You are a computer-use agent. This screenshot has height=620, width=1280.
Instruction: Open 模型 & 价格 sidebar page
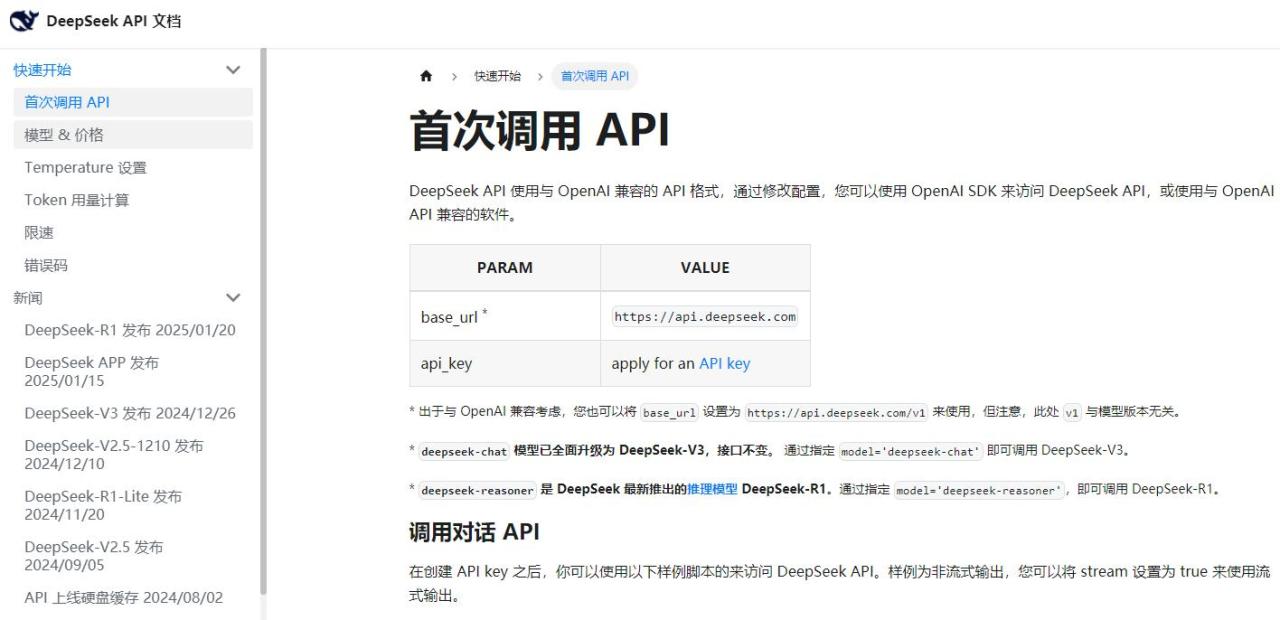click(133, 135)
